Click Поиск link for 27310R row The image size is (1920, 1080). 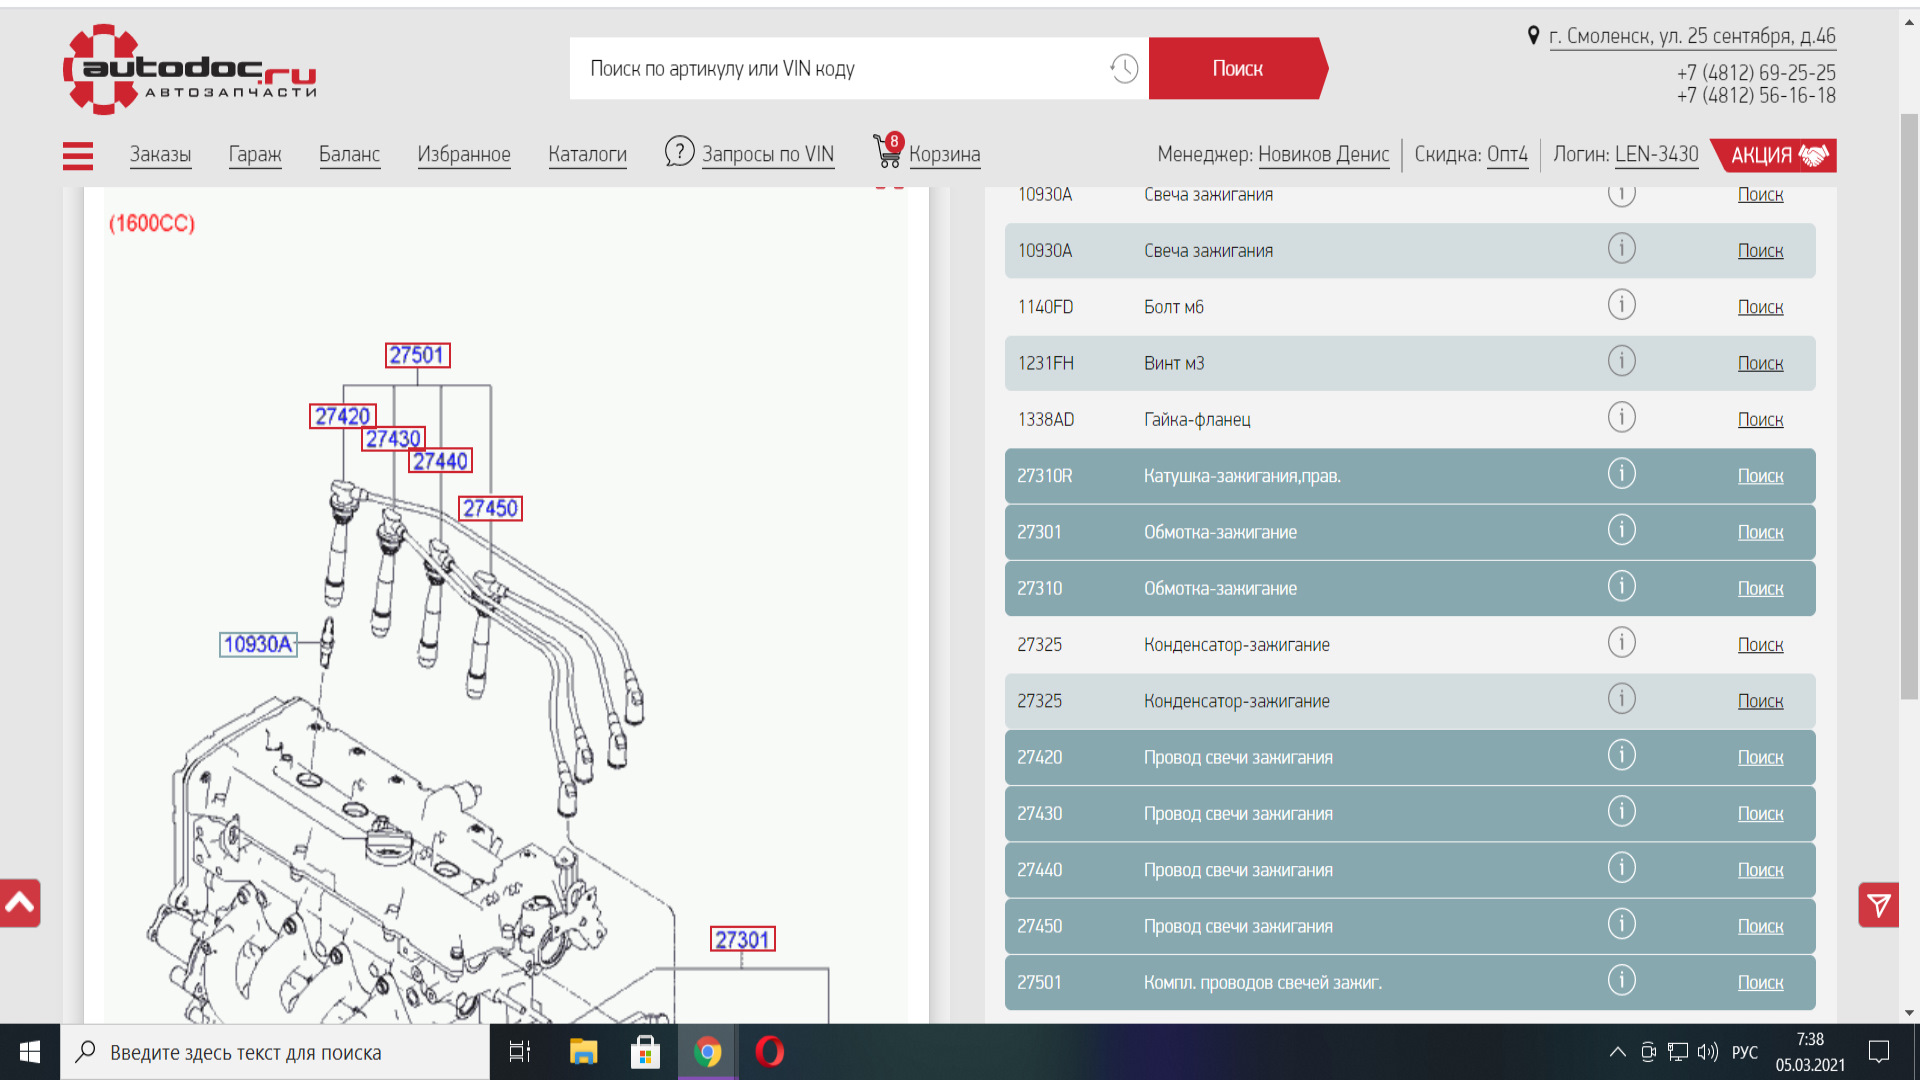click(x=1760, y=476)
